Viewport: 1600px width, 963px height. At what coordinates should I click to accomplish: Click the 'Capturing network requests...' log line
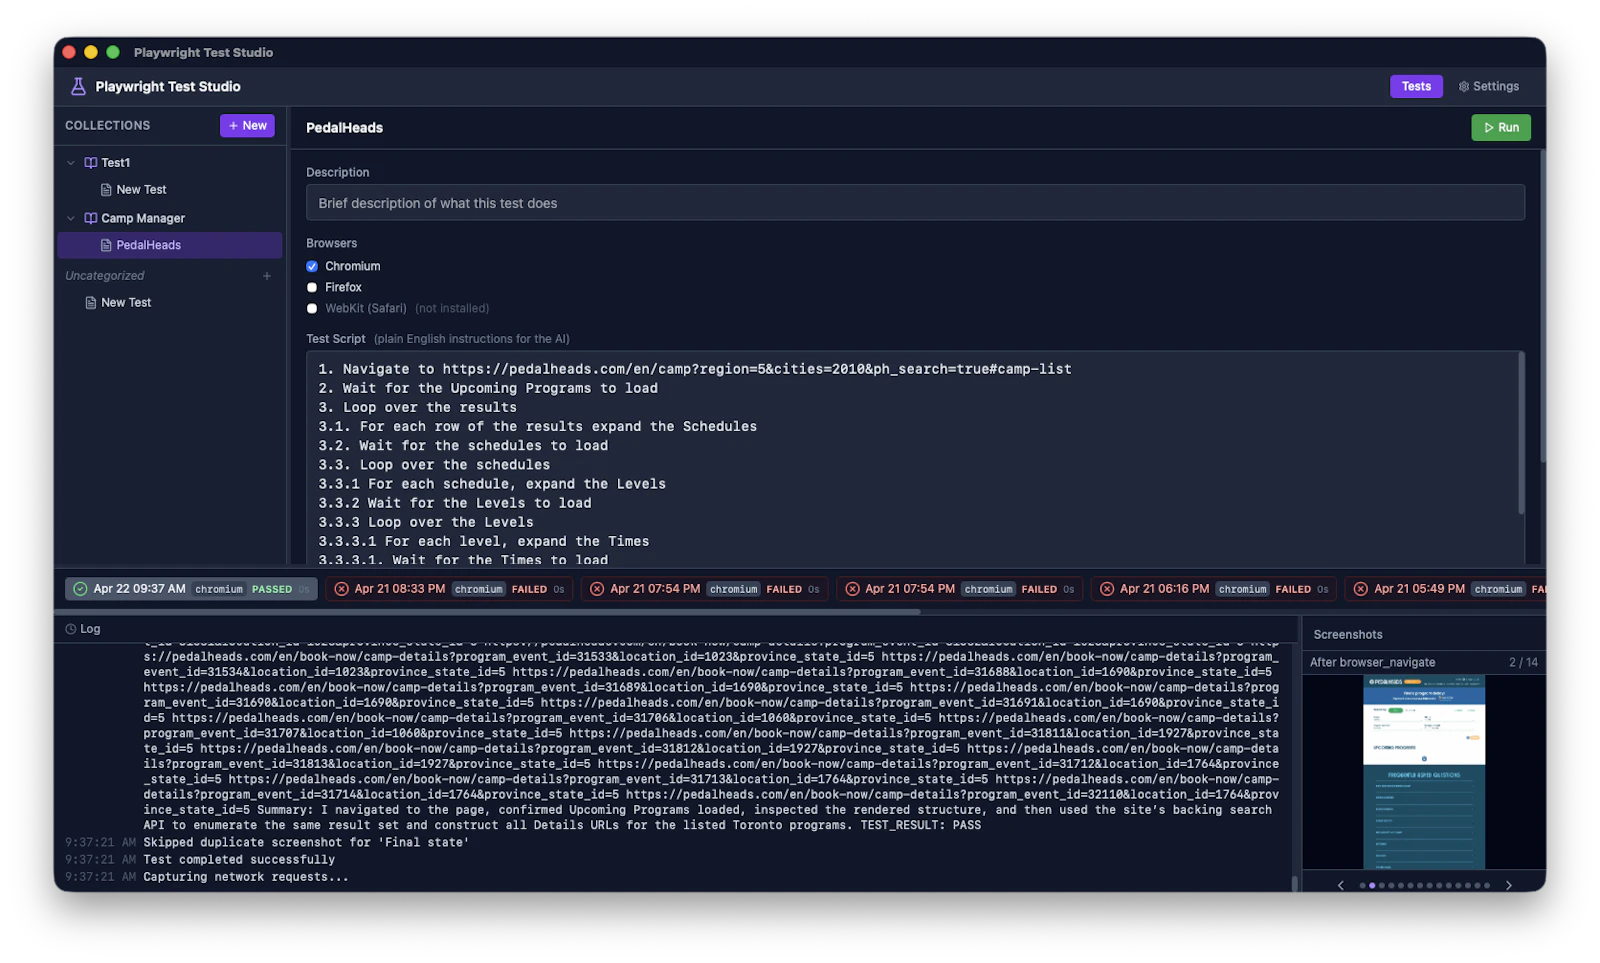[x=246, y=877]
